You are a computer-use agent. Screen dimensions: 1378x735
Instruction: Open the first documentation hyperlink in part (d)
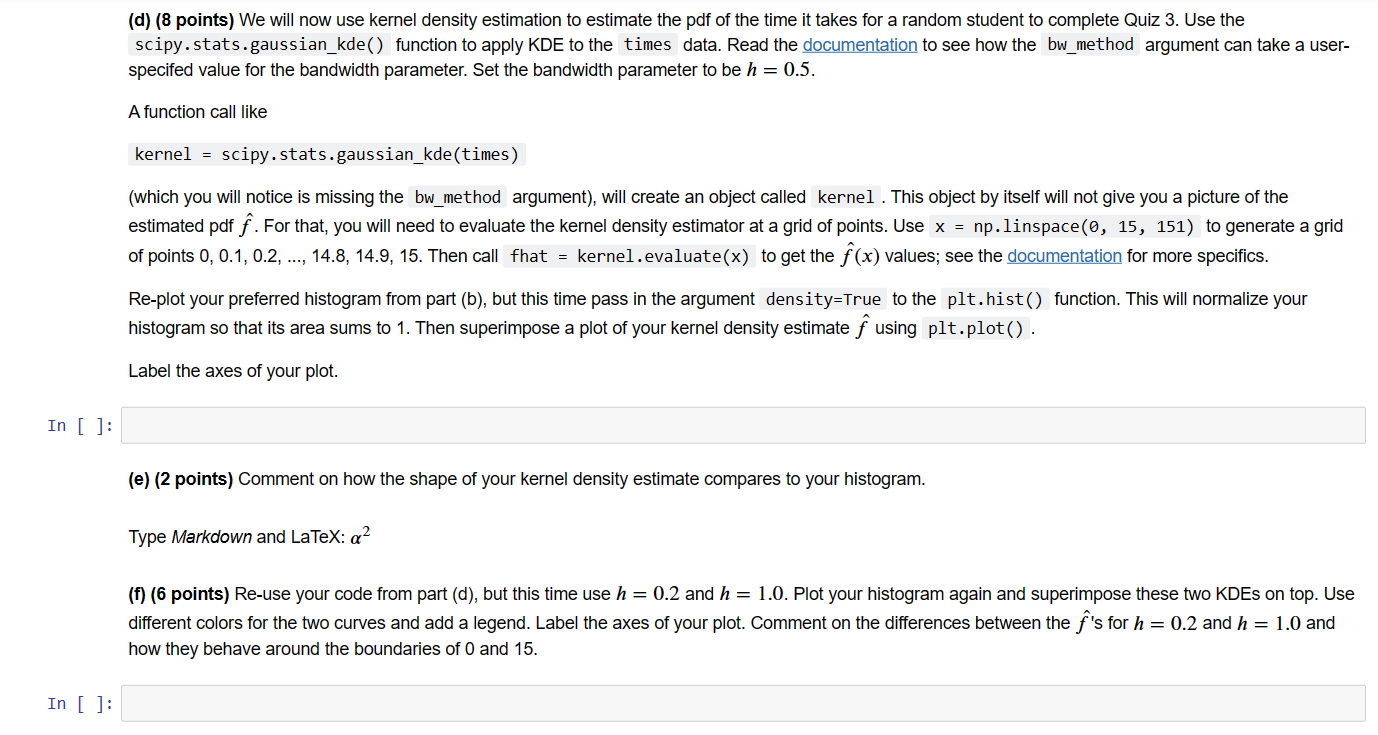pyautogui.click(x=859, y=45)
